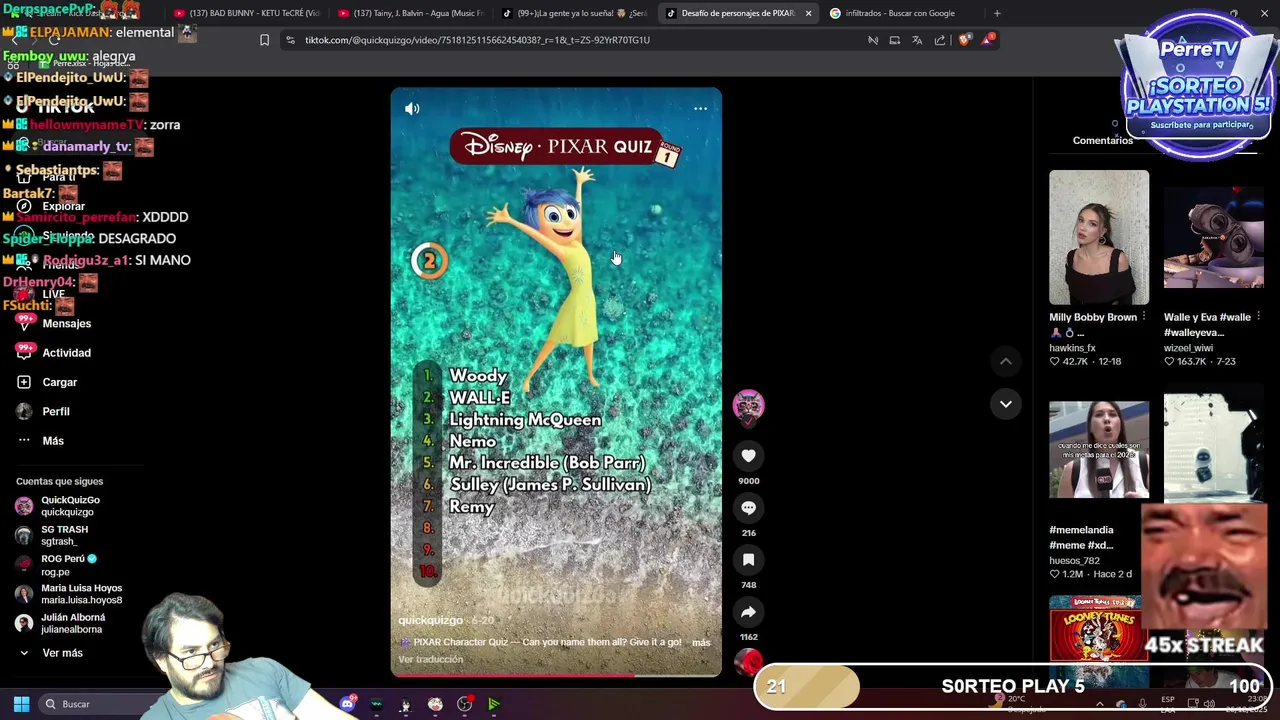1280x720 pixels.
Task: Click the Cargar plus-square icon
Action: point(24,382)
